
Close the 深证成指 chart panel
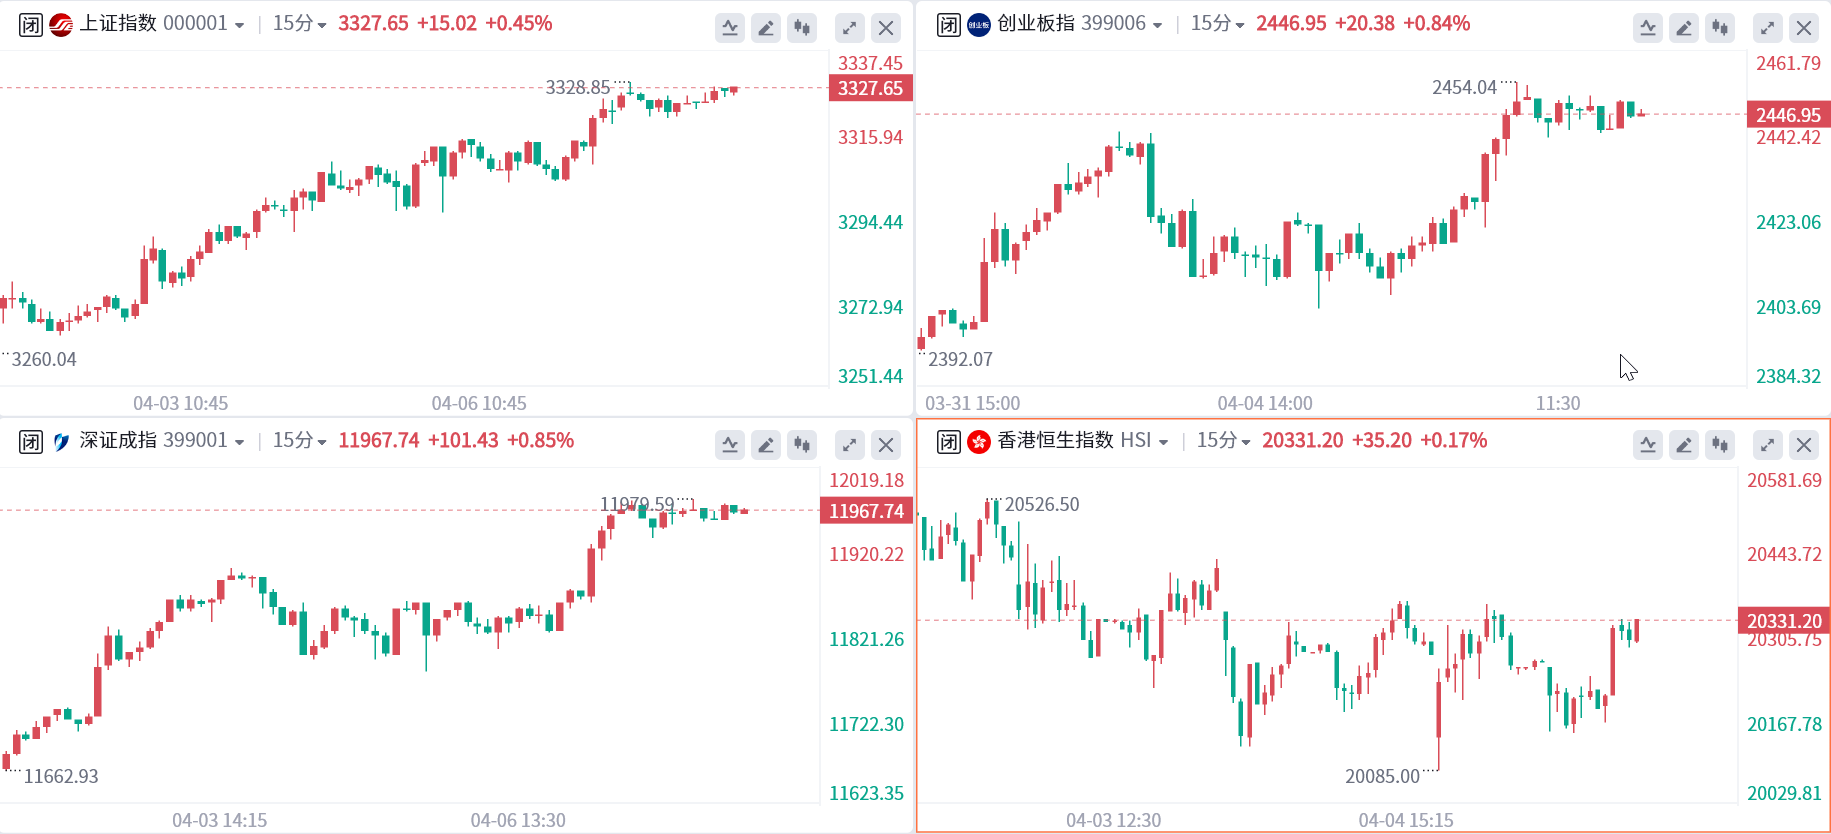point(886,445)
